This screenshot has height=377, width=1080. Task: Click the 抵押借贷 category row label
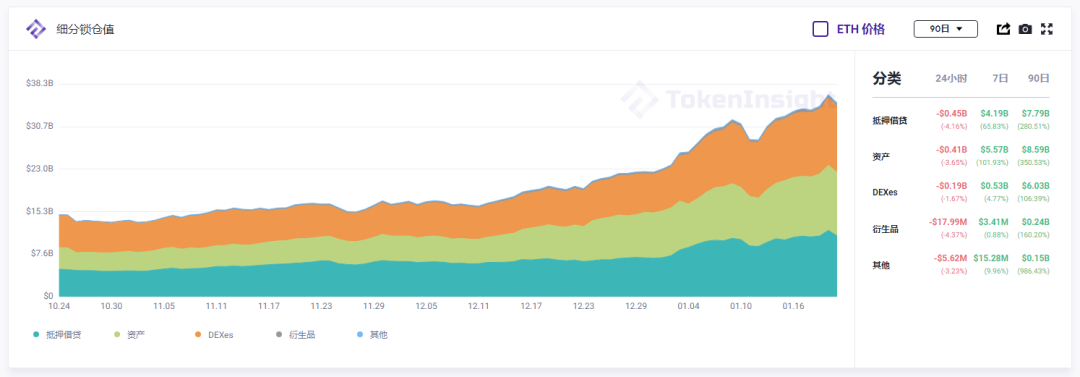pyautogui.click(x=890, y=121)
